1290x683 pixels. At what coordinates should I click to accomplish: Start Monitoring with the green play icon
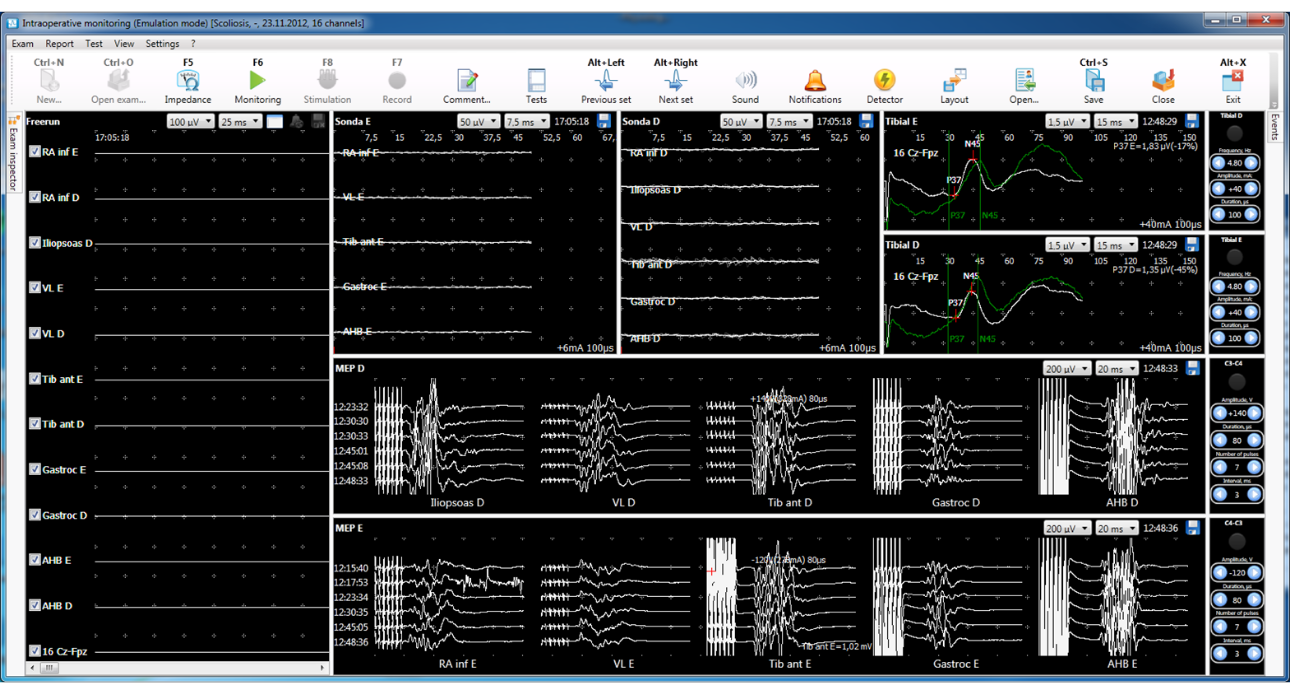tap(257, 80)
